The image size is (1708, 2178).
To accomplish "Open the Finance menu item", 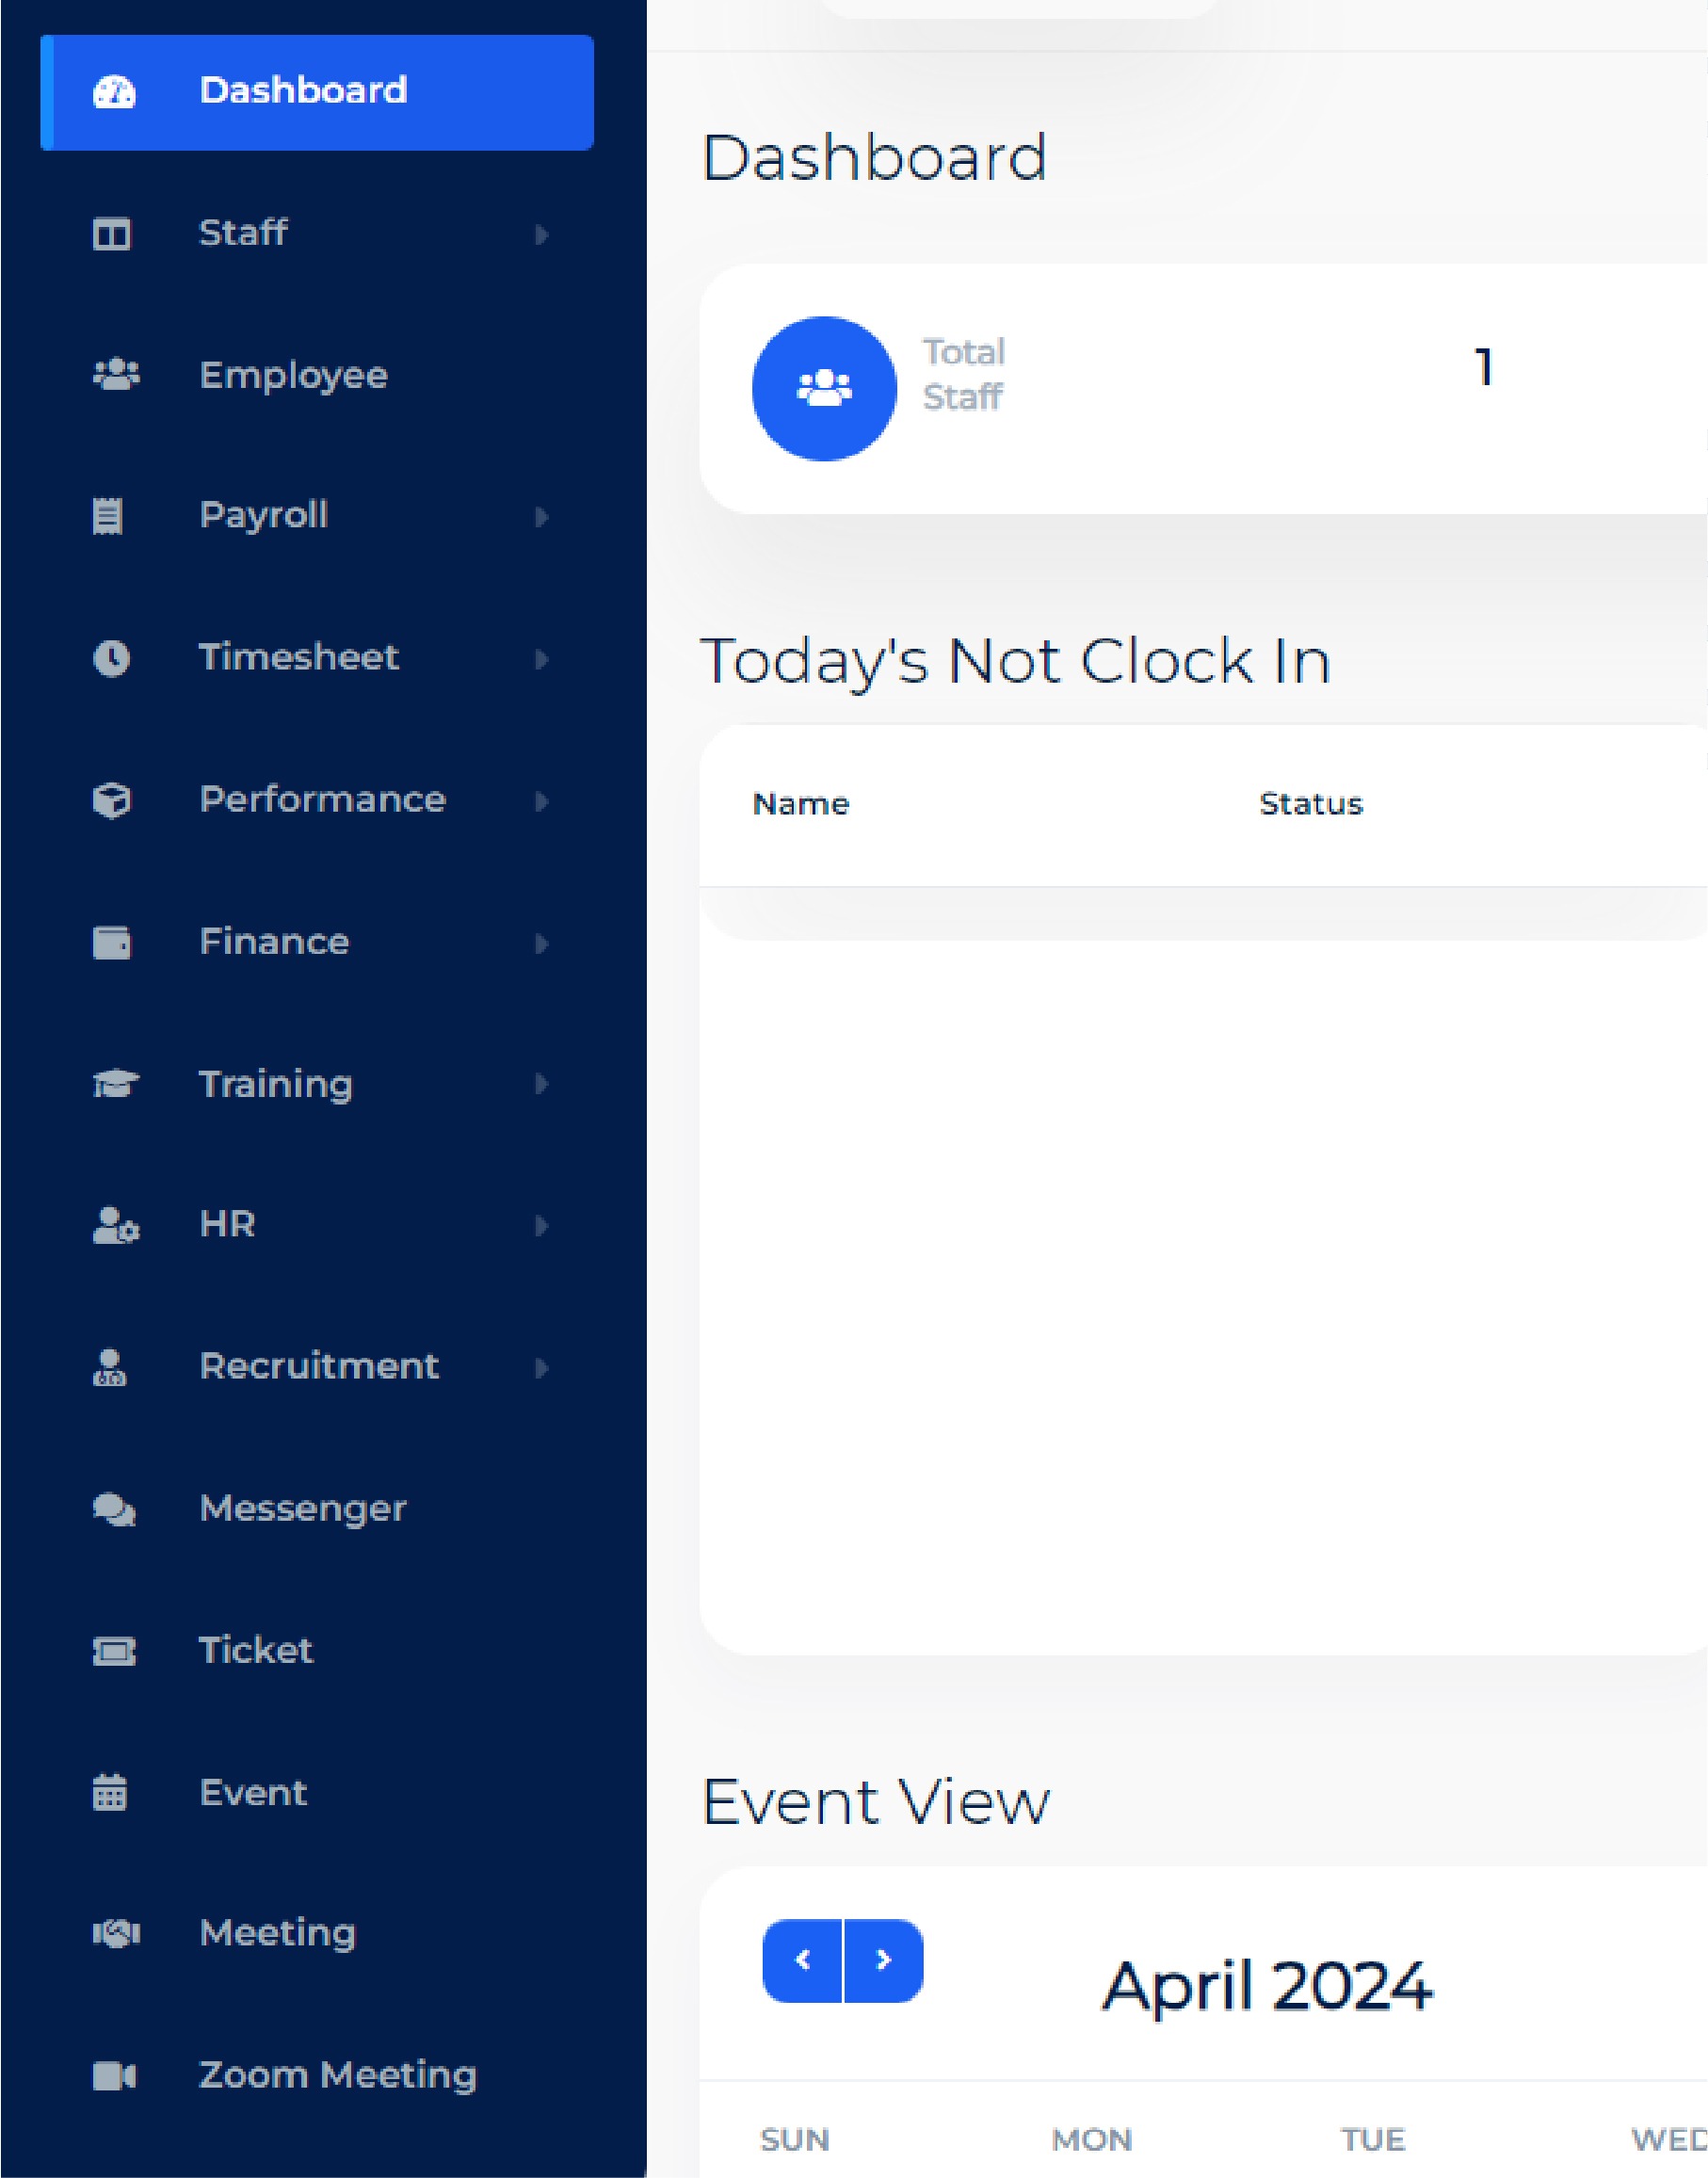I will [274, 941].
